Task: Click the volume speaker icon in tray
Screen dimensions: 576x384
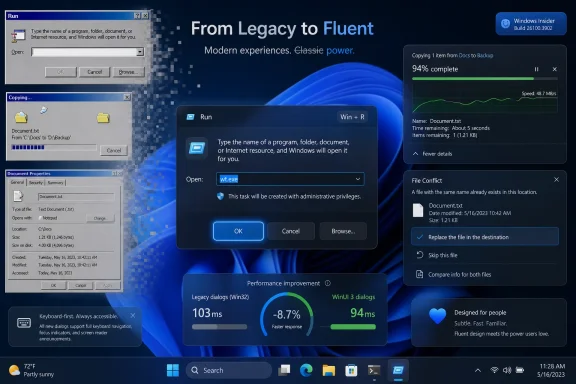Action: tap(507, 370)
